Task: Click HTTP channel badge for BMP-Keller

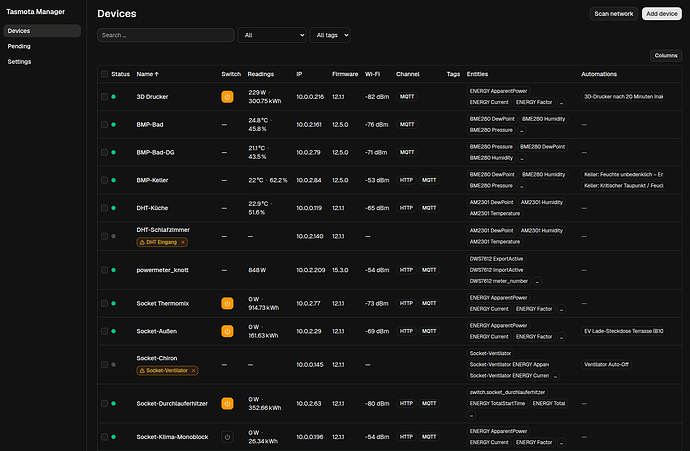Action: (x=406, y=180)
